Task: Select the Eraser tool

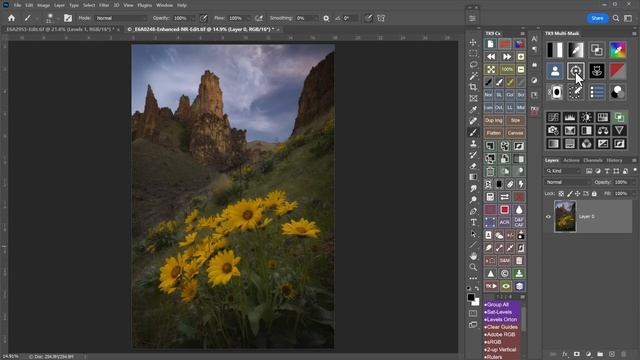Action: 473,166
